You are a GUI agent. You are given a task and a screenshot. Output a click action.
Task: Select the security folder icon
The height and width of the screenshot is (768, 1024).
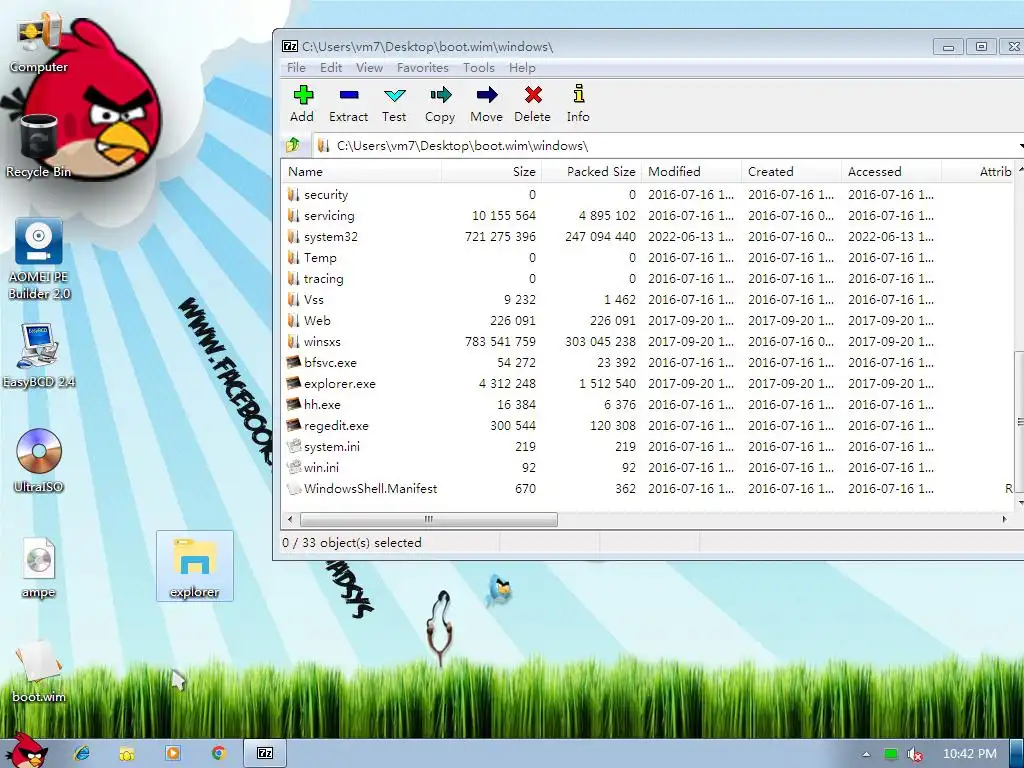coord(293,195)
